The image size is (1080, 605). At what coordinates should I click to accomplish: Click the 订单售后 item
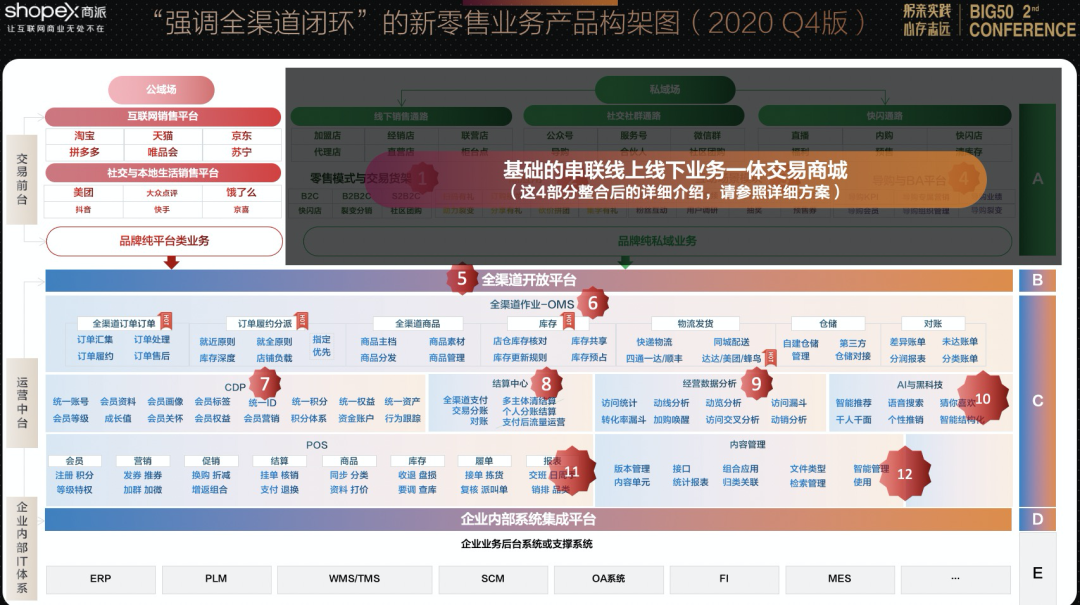152,356
